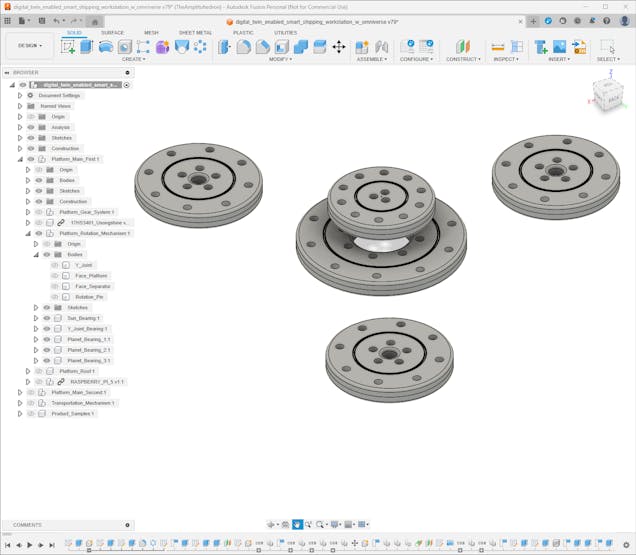Viewport: 636px width, 555px height.
Task: Select the Face_Platform body in browser
Action: [91, 276]
